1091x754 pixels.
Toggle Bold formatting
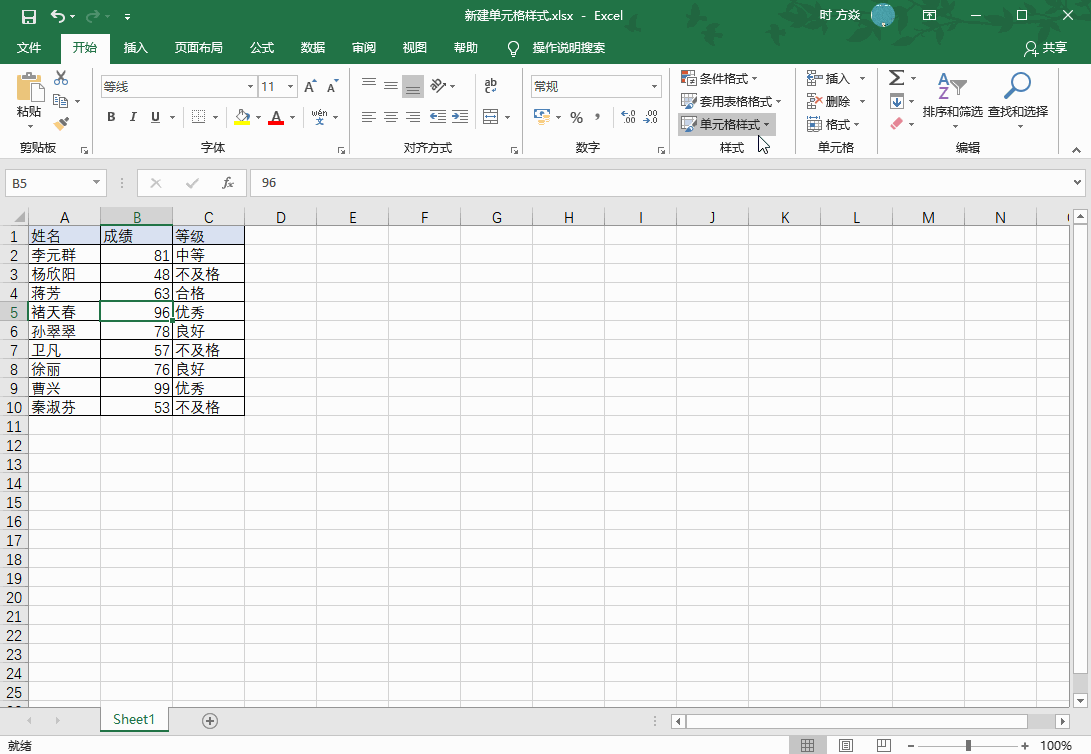tap(111, 117)
